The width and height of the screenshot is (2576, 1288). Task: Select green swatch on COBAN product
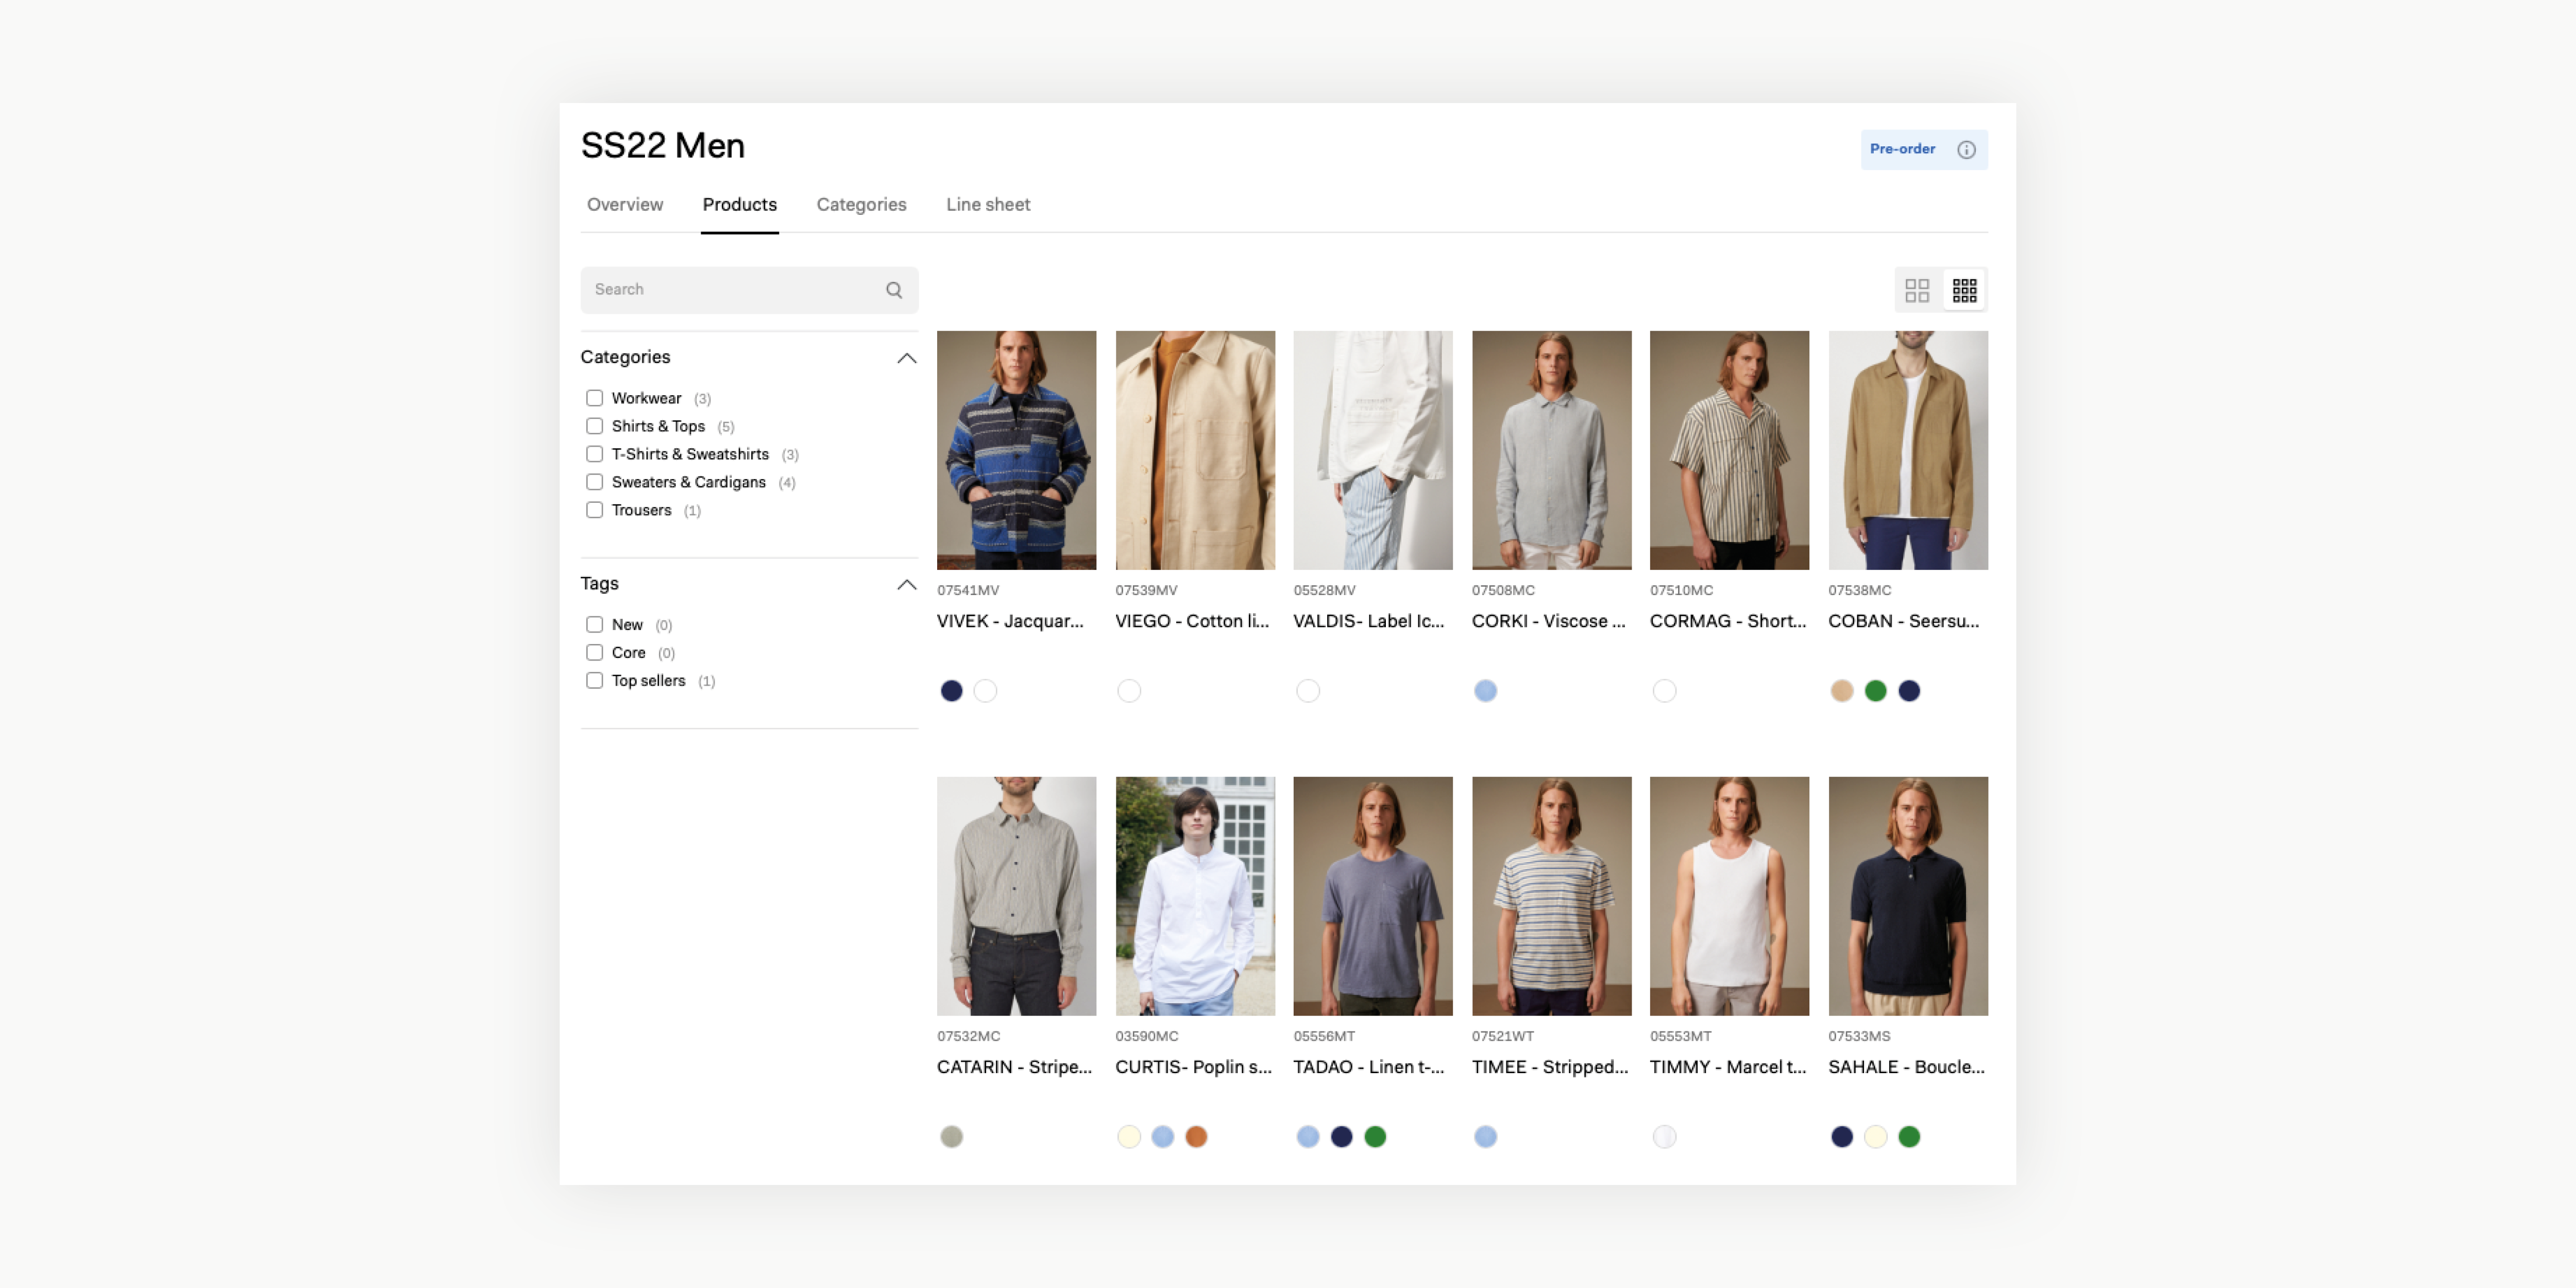pos(1876,691)
